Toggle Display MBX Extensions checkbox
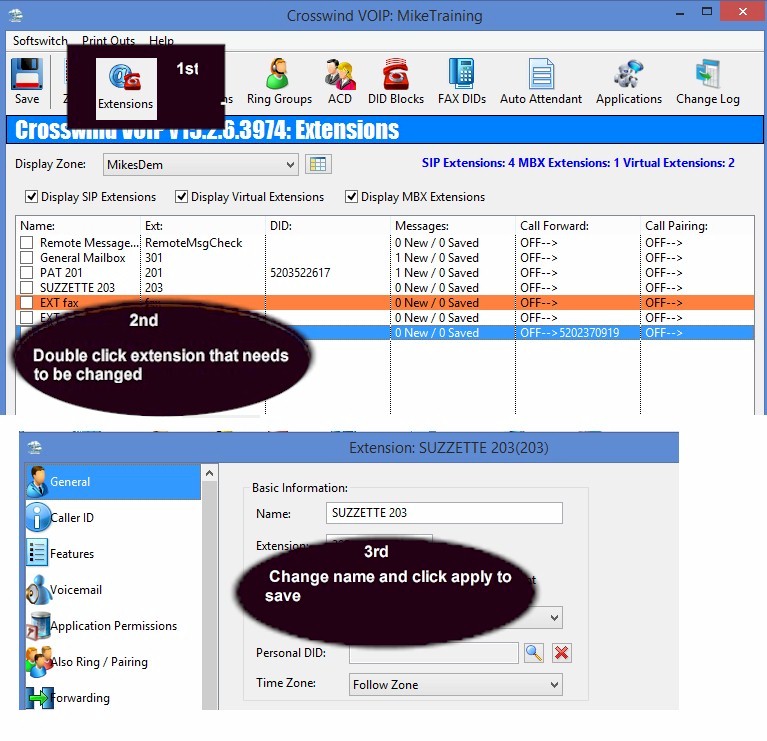Screen dimensions: 767x741 point(352,197)
